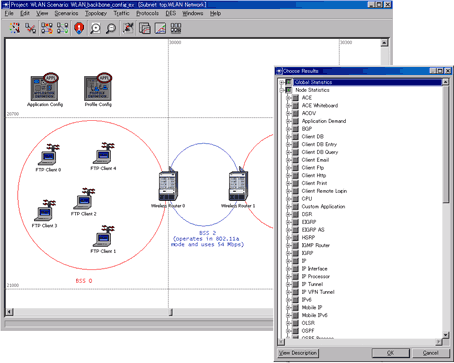Open the Topology menu

click(x=96, y=13)
